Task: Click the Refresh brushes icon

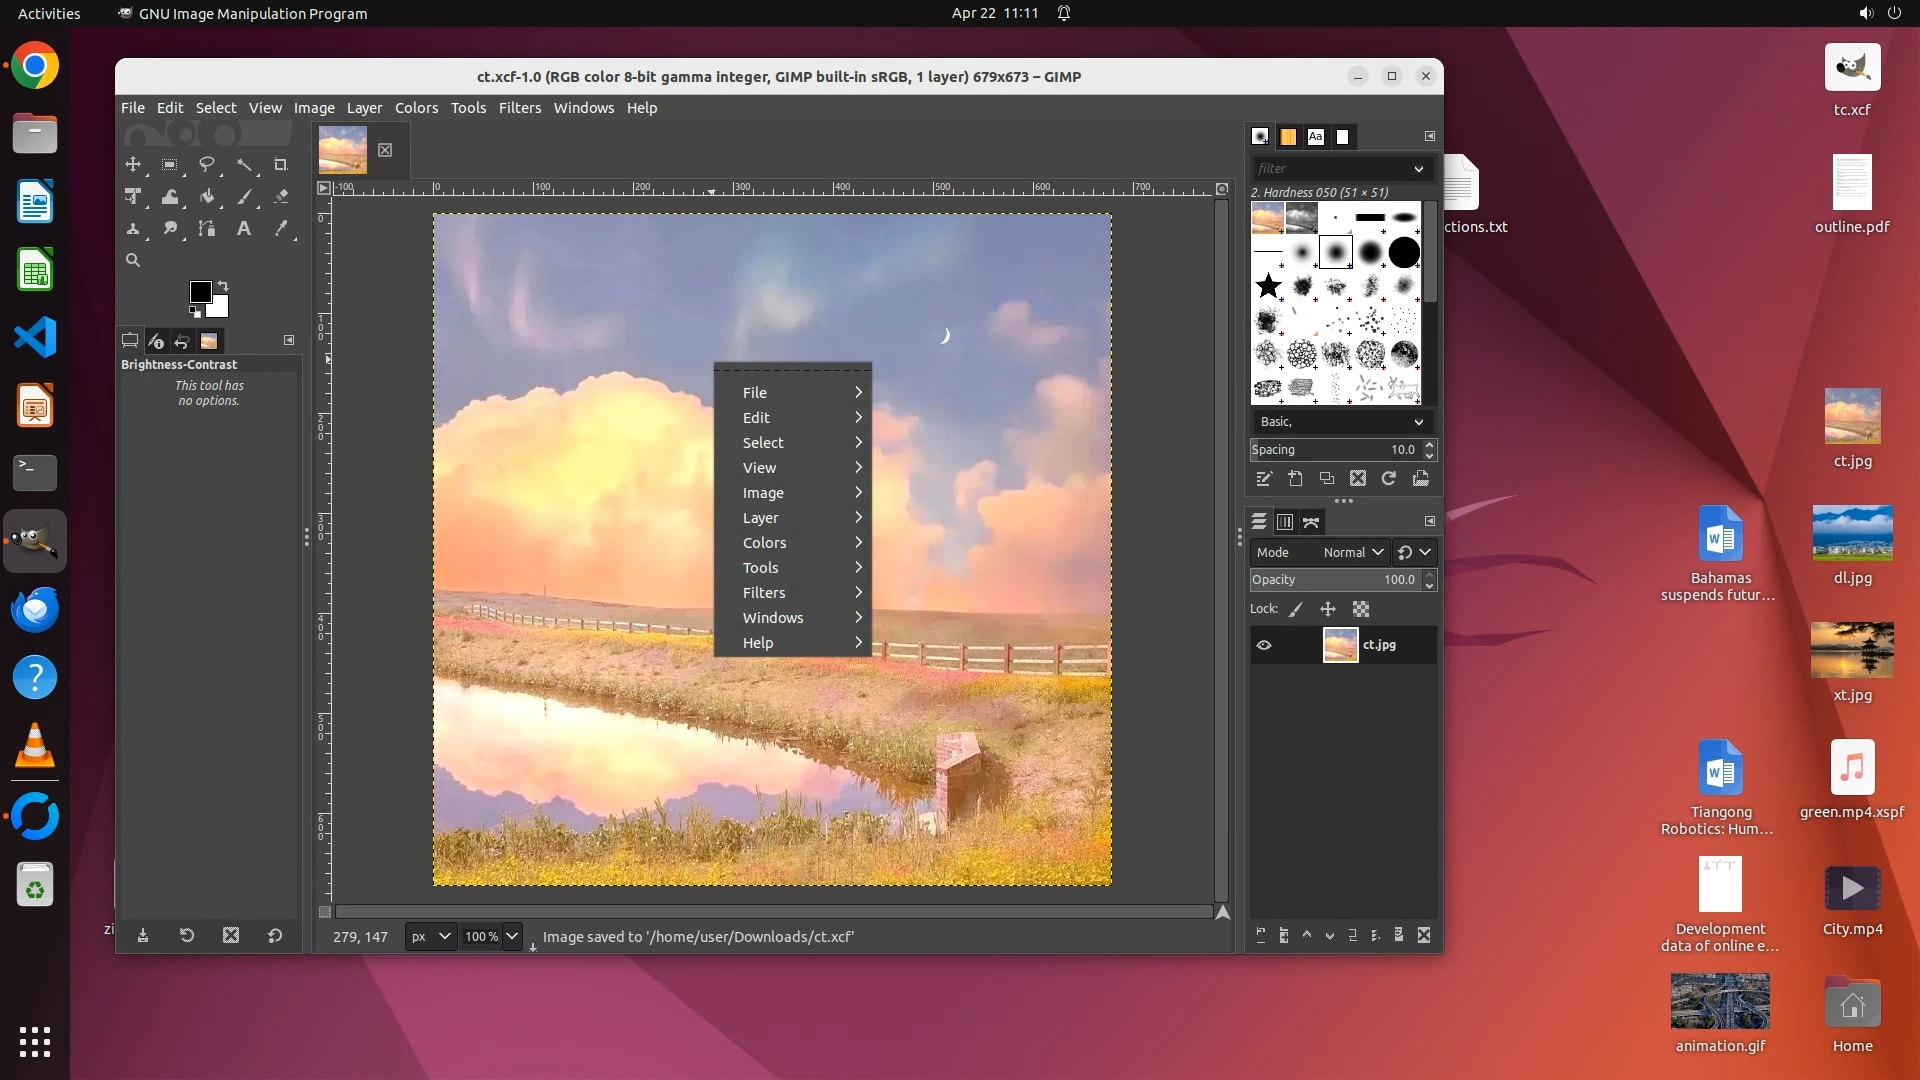Action: point(1389,479)
